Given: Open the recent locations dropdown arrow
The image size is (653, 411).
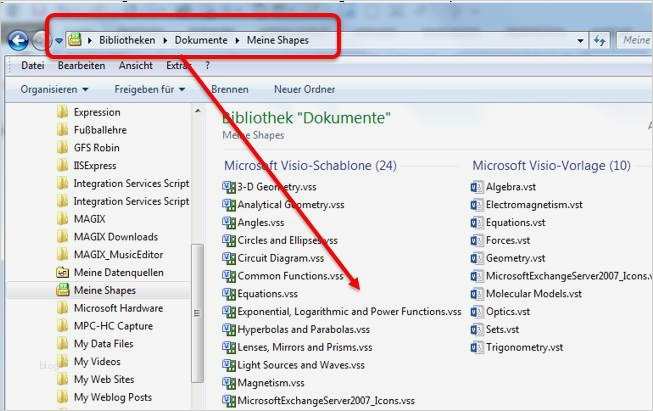Looking at the screenshot, I should [59, 41].
